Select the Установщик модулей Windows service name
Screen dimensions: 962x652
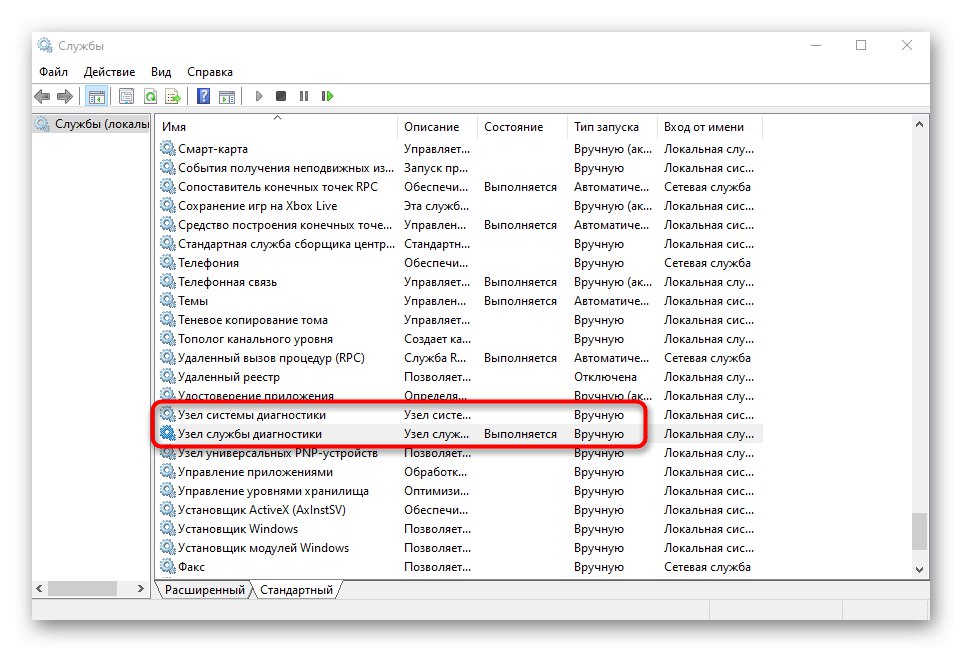pyautogui.click(x=263, y=548)
